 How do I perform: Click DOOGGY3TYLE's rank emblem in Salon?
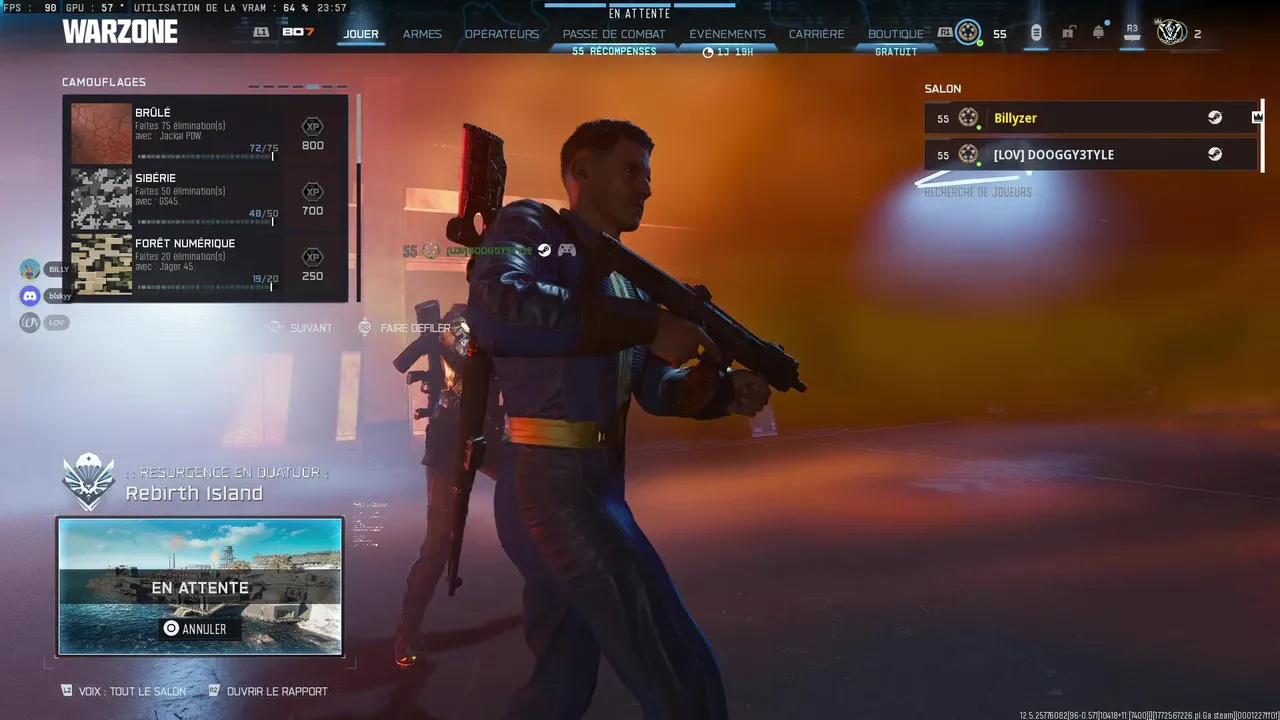968,154
